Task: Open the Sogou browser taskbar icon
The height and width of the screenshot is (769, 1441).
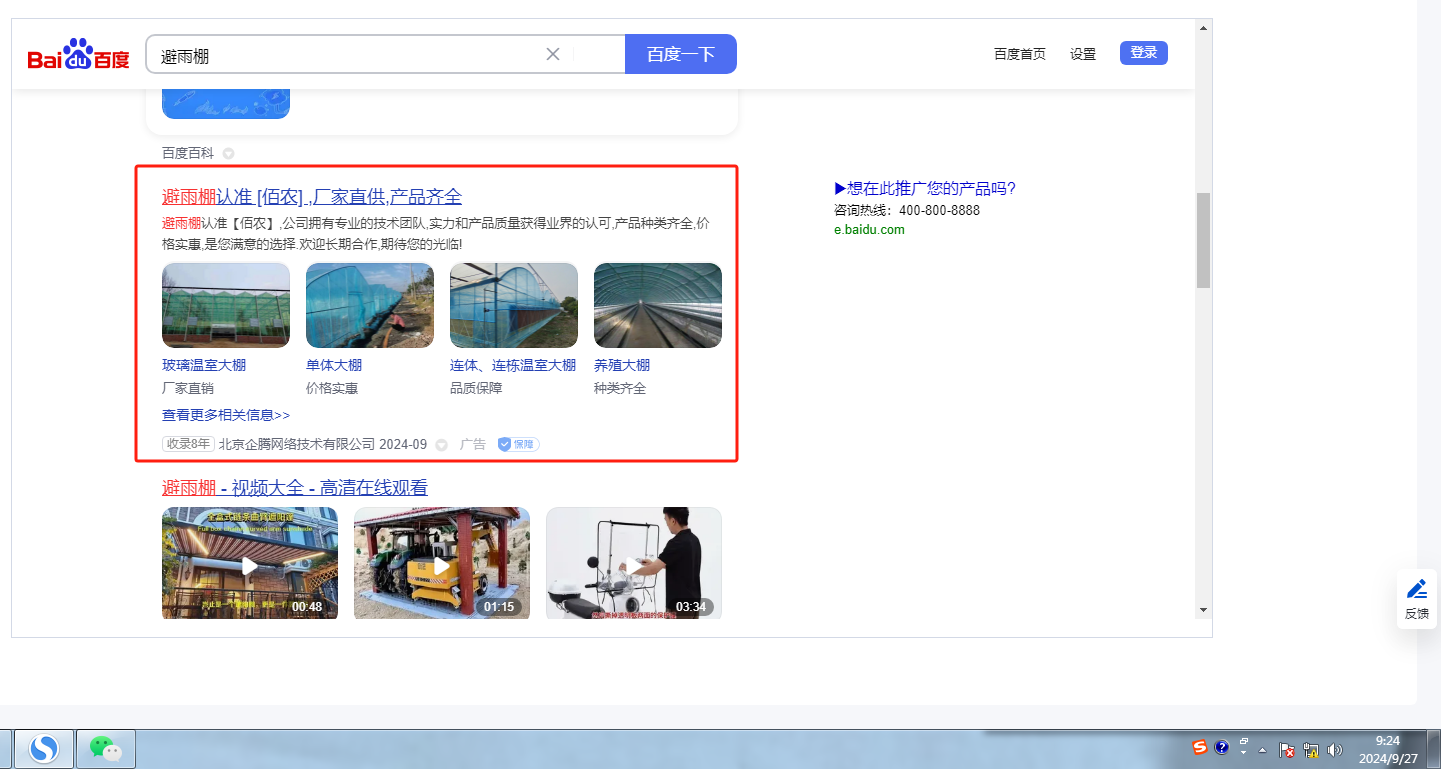Action: pyautogui.click(x=43, y=748)
